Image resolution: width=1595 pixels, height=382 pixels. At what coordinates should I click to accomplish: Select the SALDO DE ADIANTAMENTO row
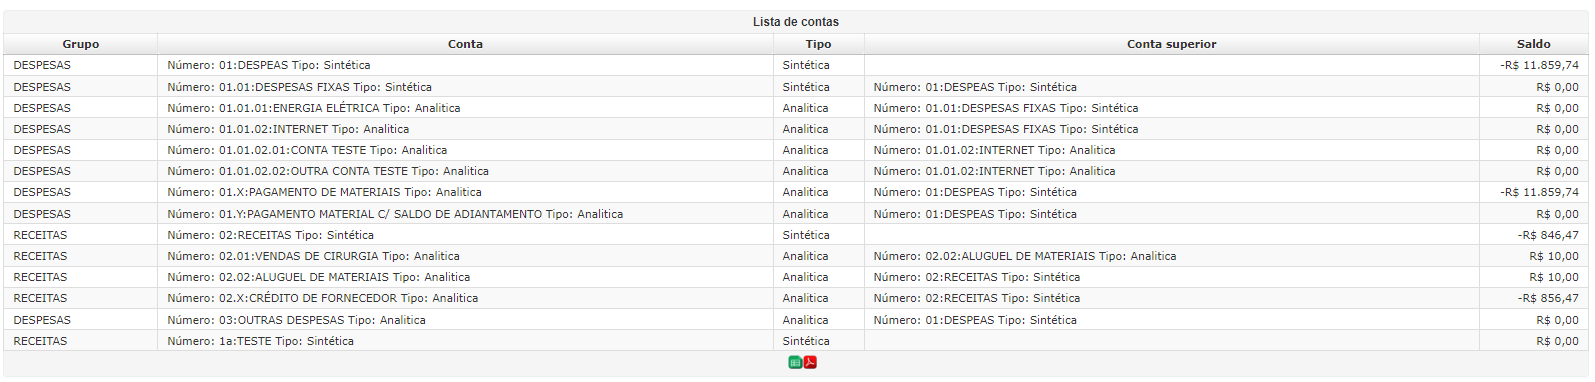tap(796, 214)
